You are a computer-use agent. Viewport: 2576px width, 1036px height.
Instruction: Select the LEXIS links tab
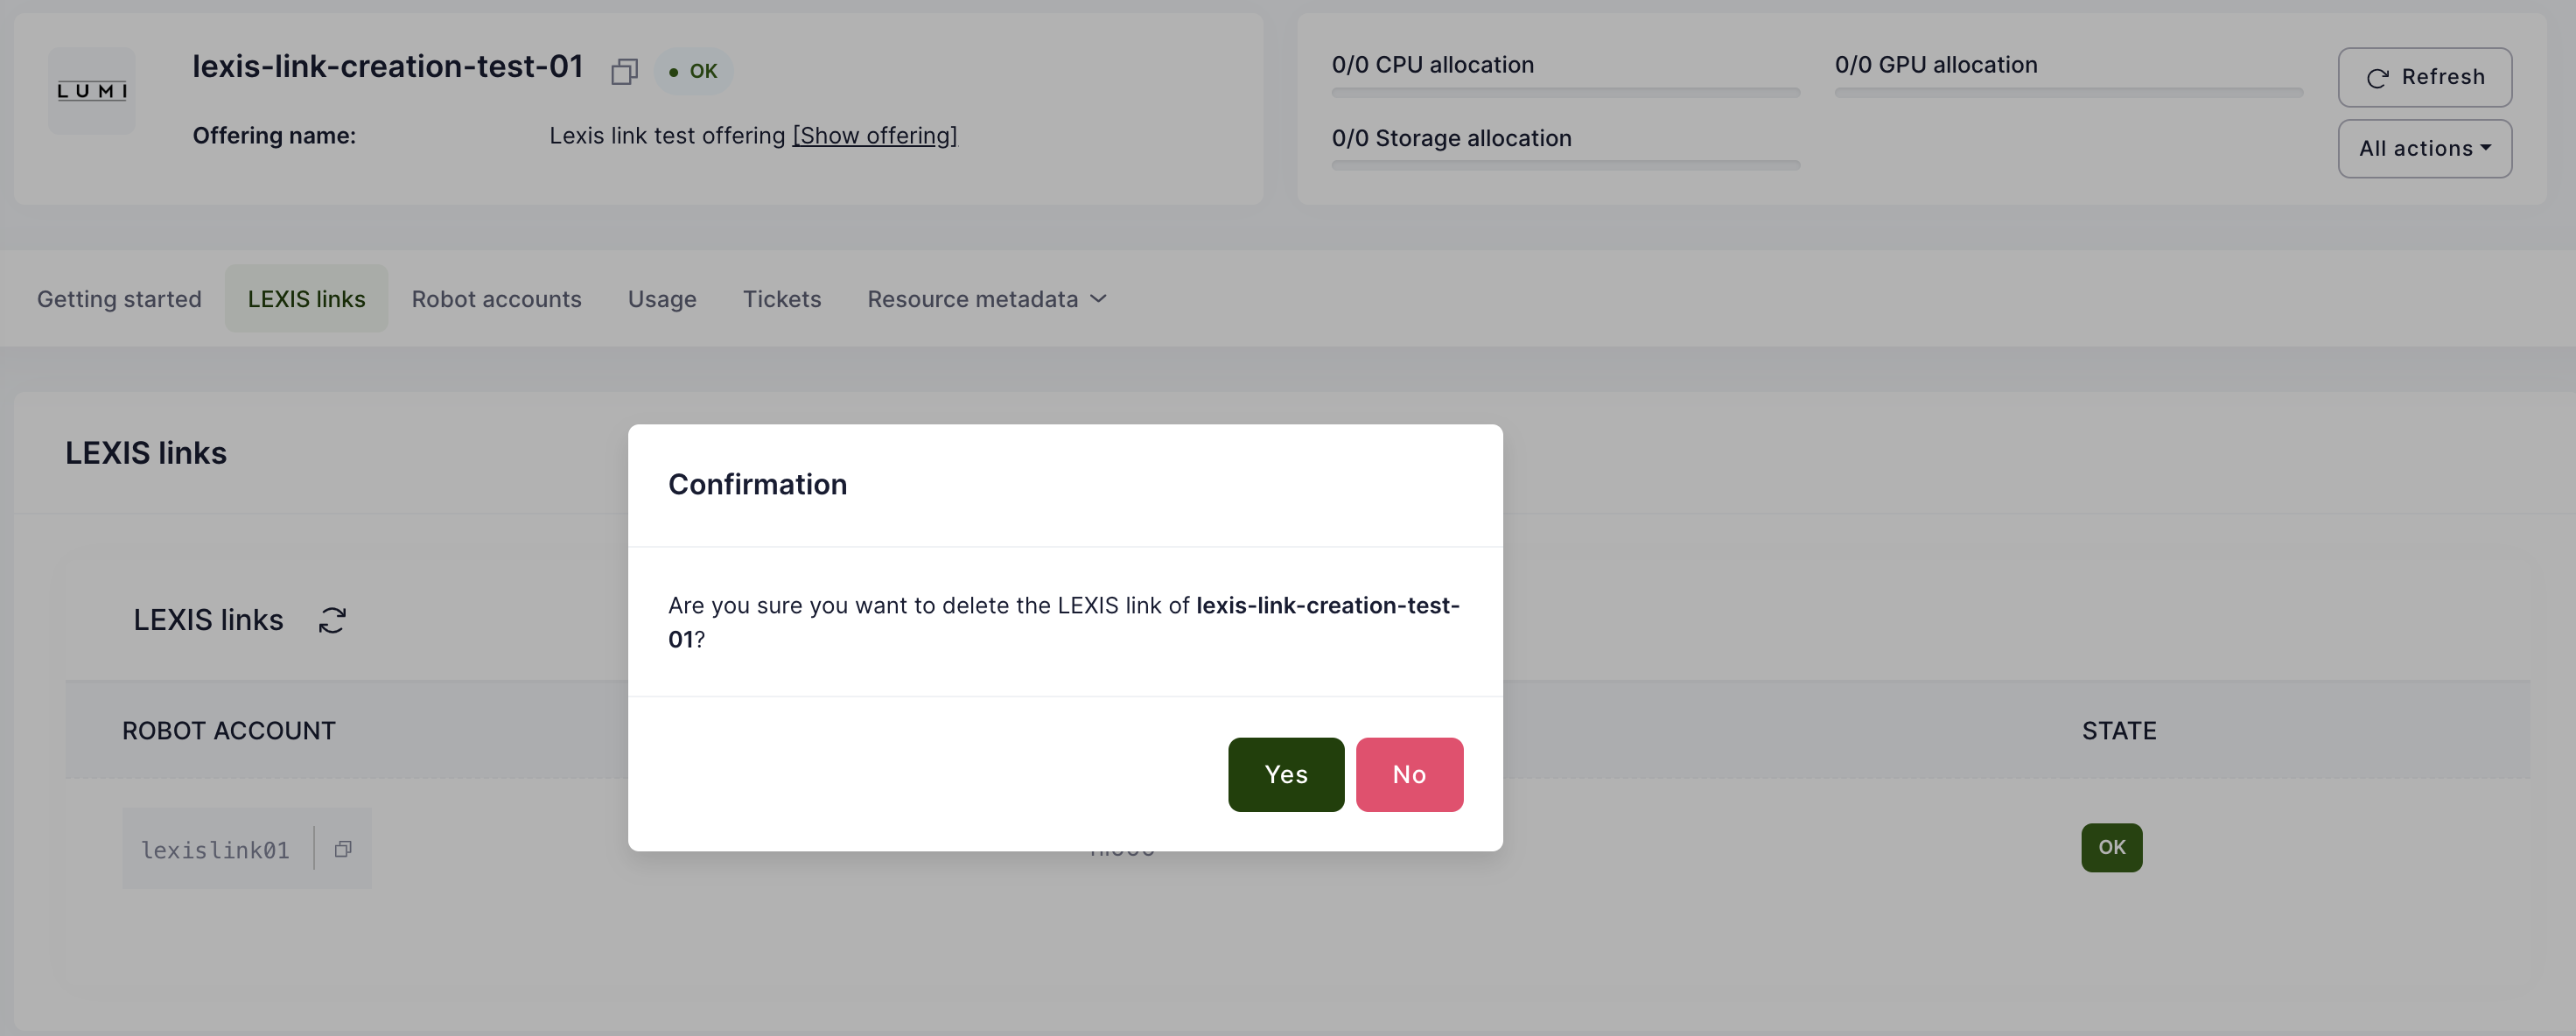click(x=306, y=299)
